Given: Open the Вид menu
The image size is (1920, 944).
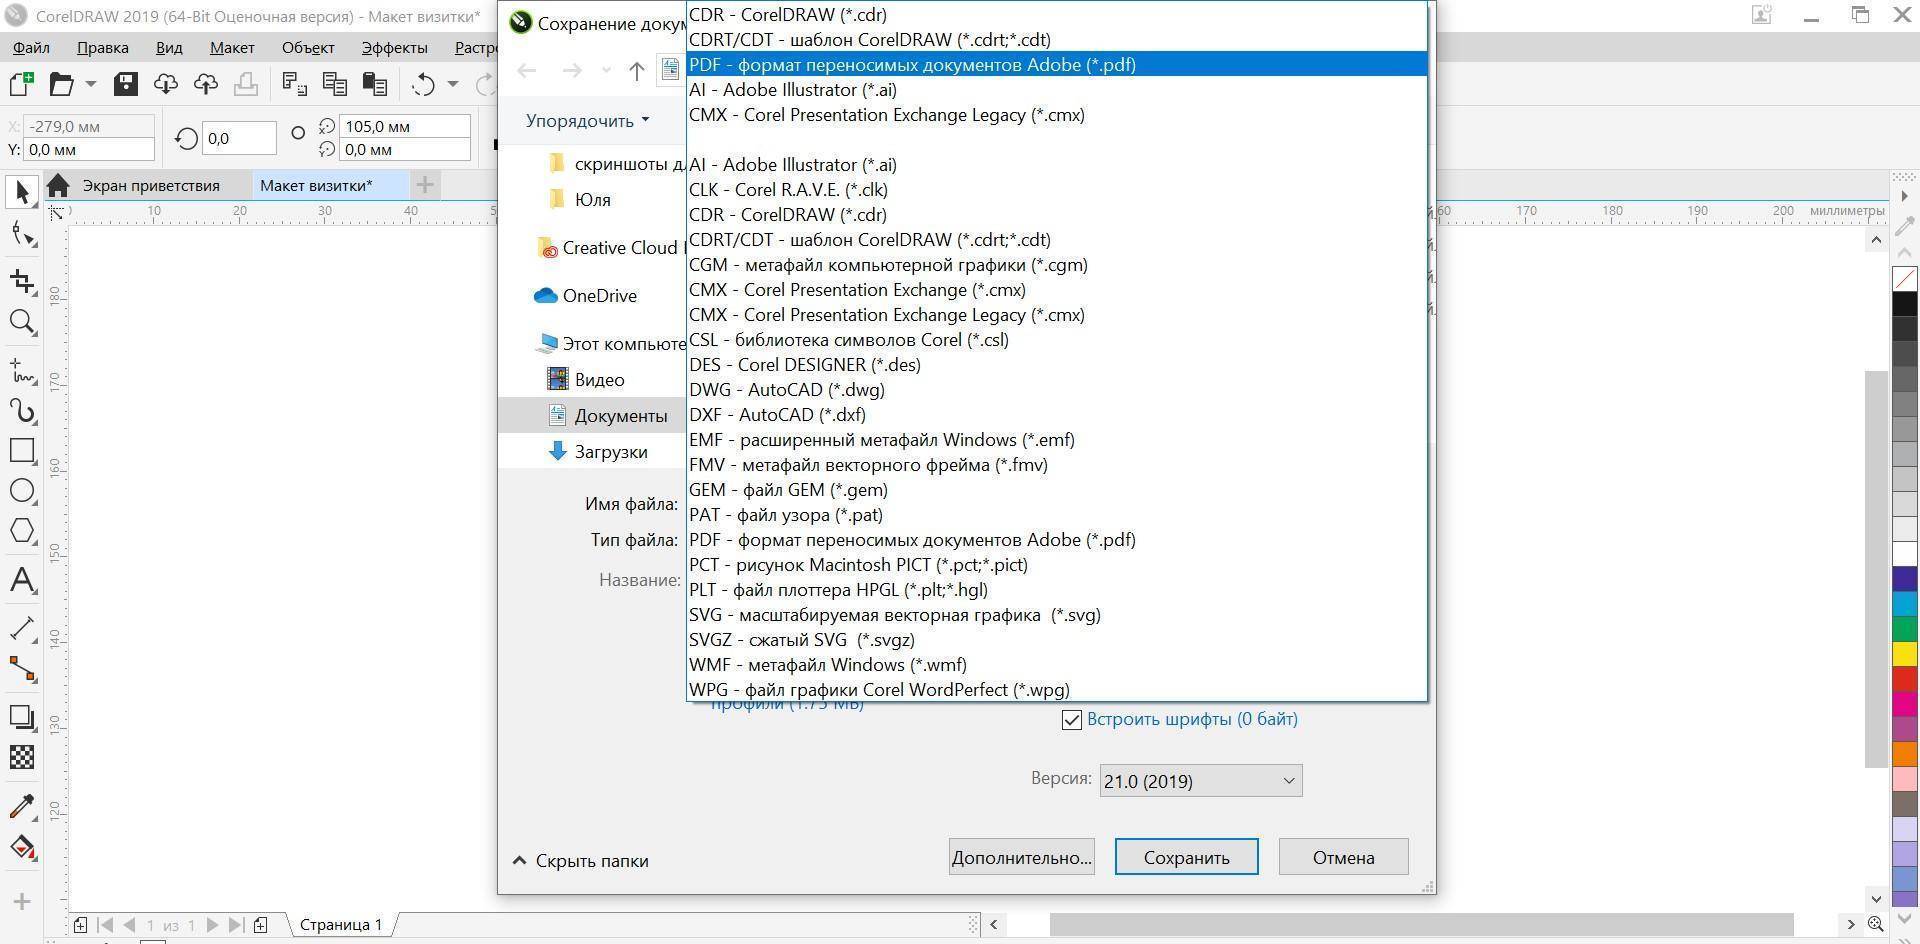Looking at the screenshot, I should click(169, 47).
